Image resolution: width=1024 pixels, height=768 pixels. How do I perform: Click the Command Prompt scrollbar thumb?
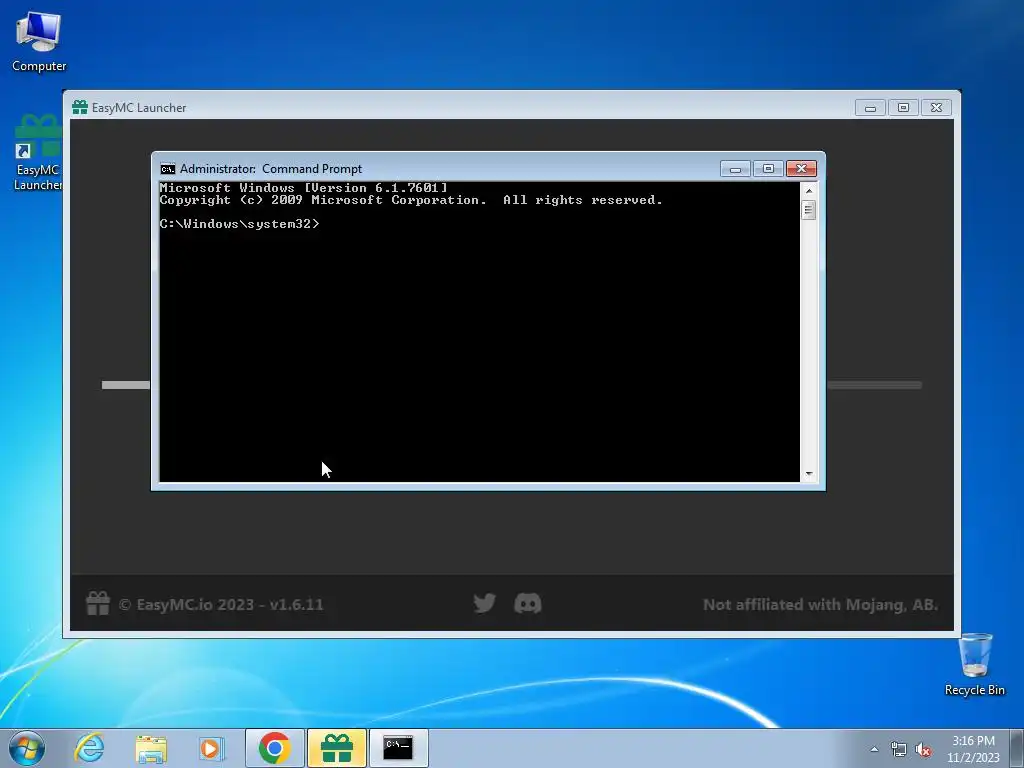[808, 210]
